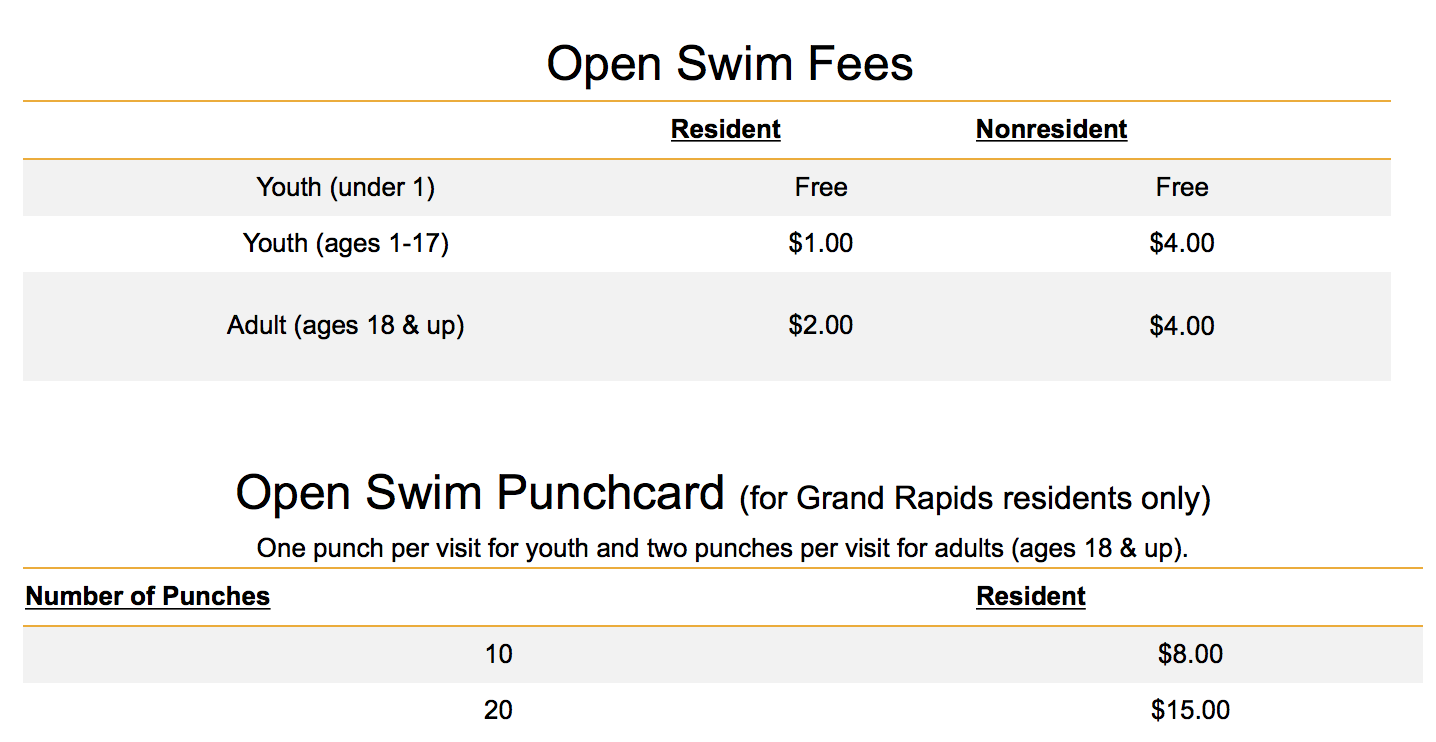Select the Adult (ages 18 & up) label
Image resolution: width=1436 pixels, height=742 pixels.
pyautogui.click(x=345, y=325)
